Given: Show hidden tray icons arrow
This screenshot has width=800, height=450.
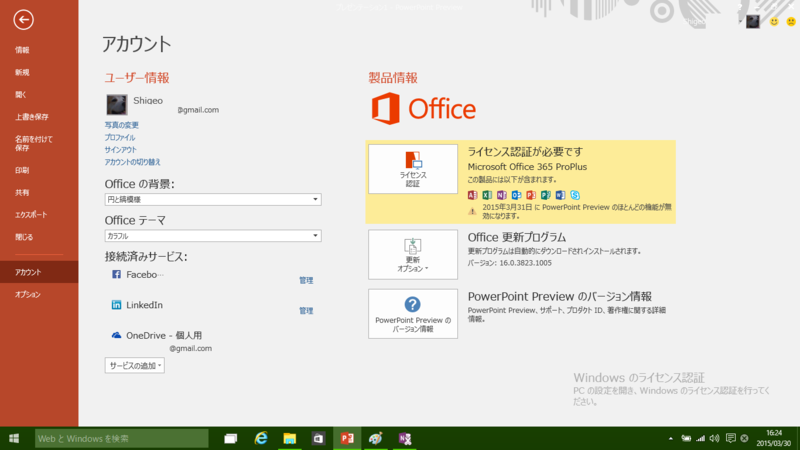Looking at the screenshot, I should [x=670, y=438].
